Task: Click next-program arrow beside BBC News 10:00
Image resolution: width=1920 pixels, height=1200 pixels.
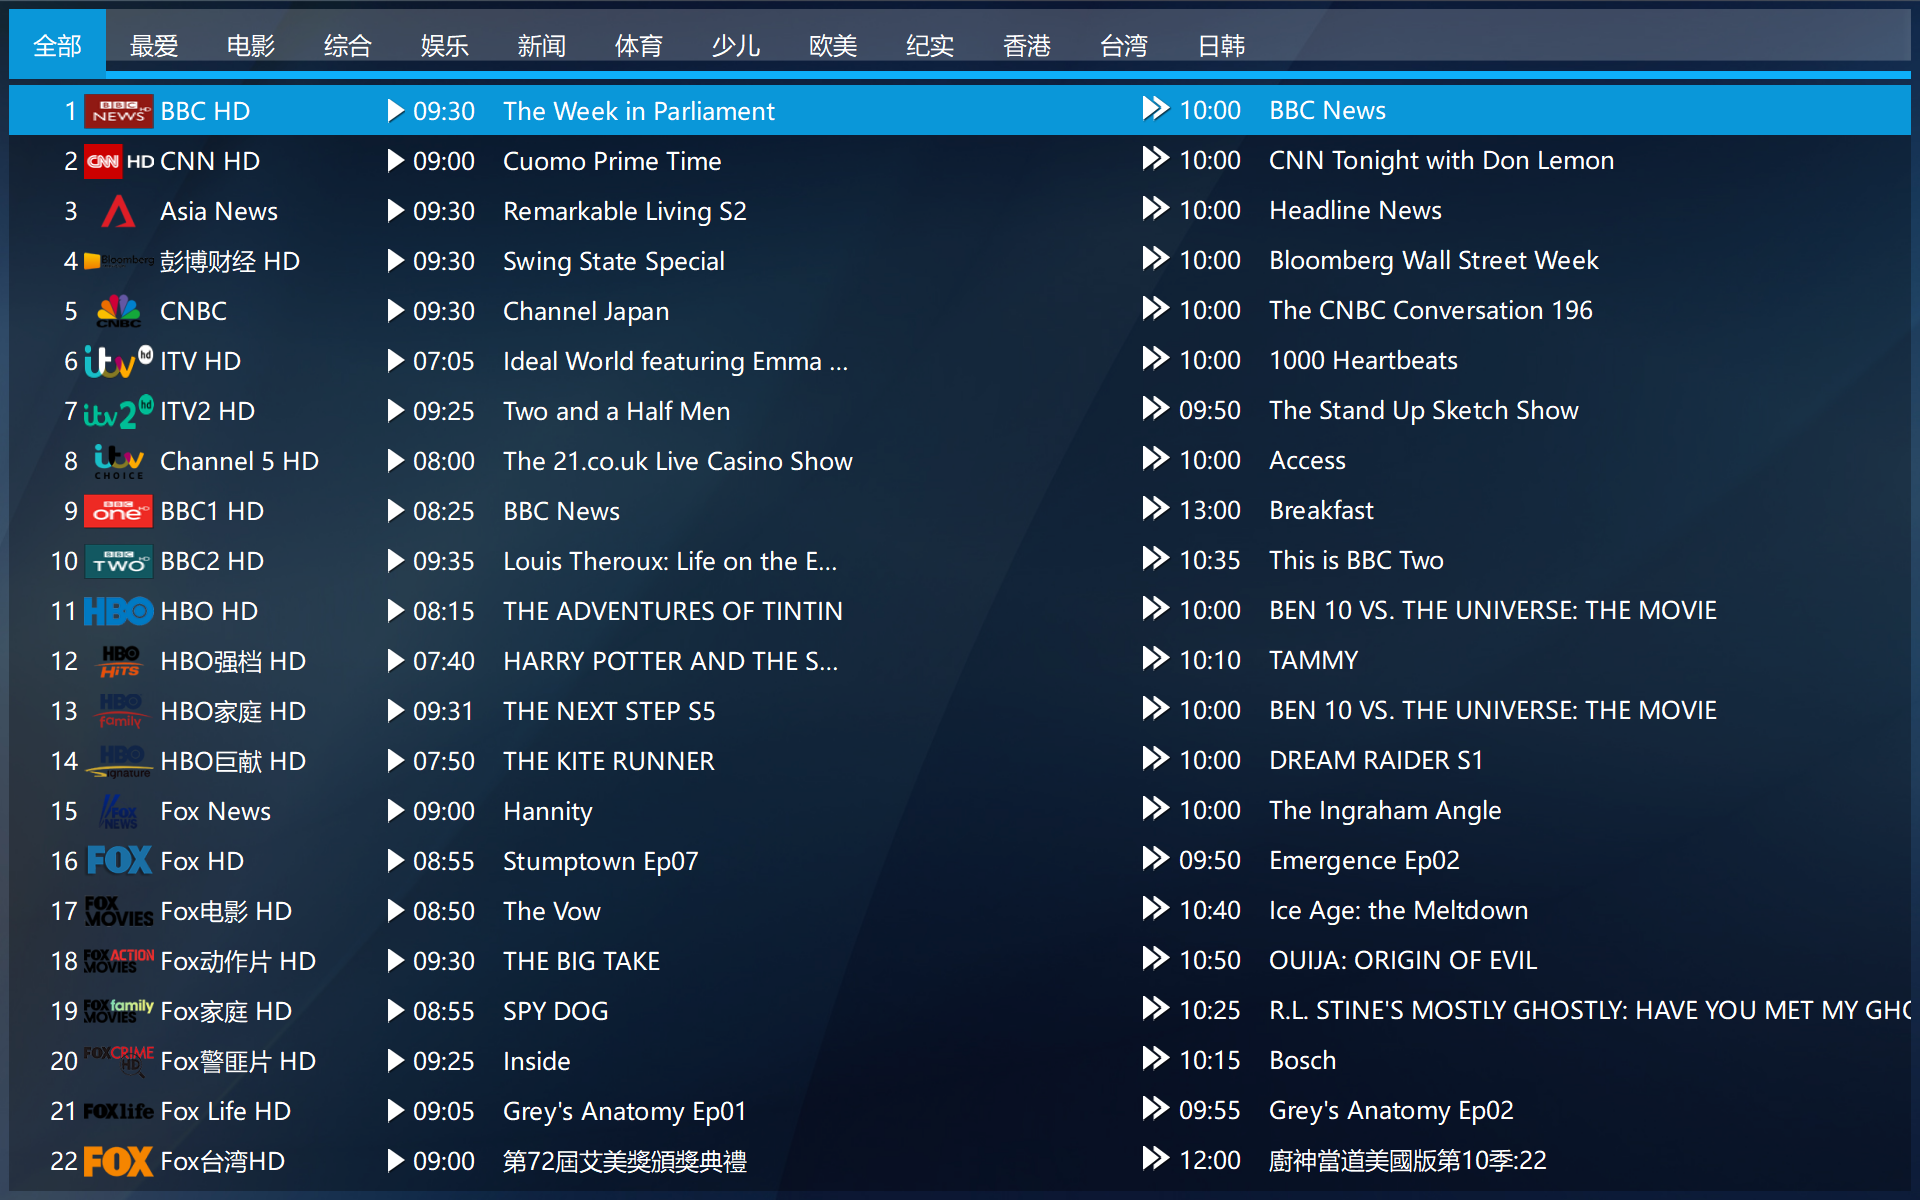Action: tap(1155, 109)
